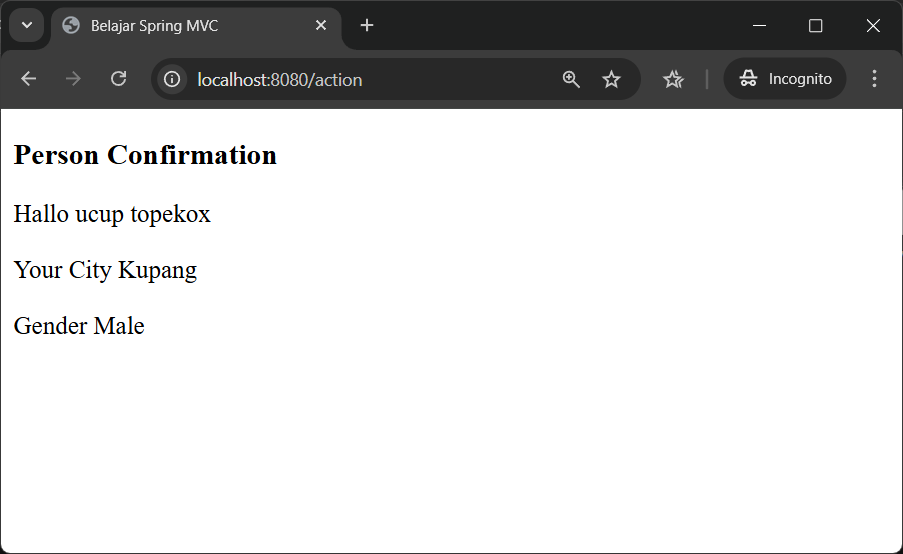Go back to the previous page
Viewport: 903px width, 554px height.
click(x=28, y=79)
